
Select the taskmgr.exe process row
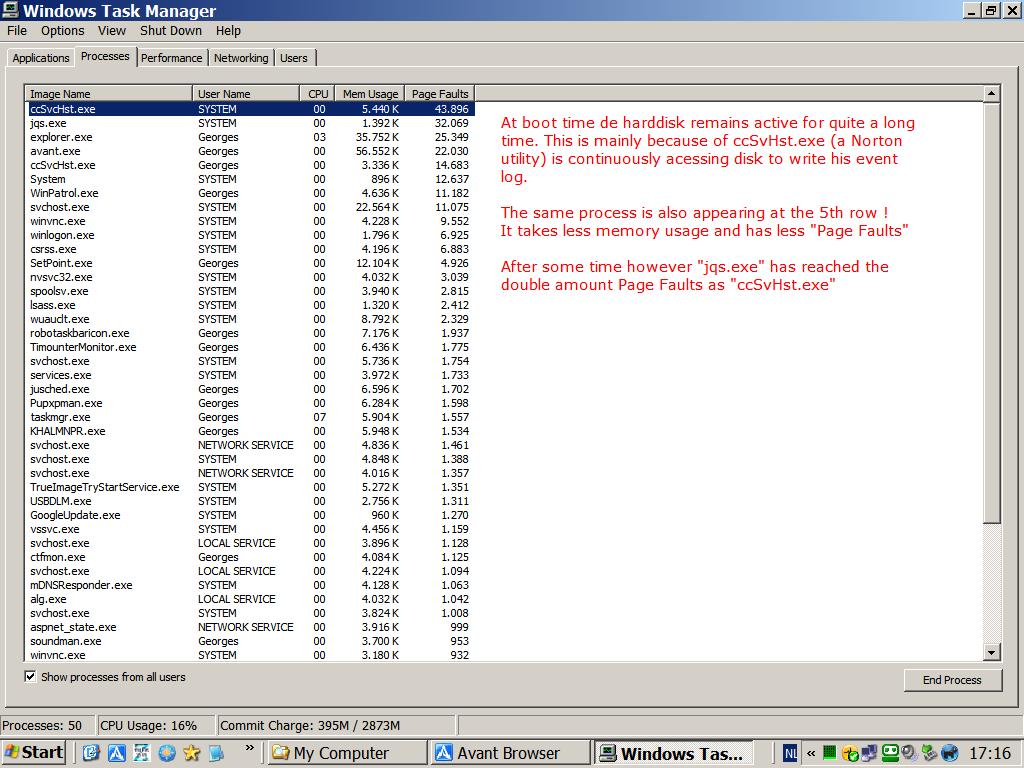click(250, 417)
